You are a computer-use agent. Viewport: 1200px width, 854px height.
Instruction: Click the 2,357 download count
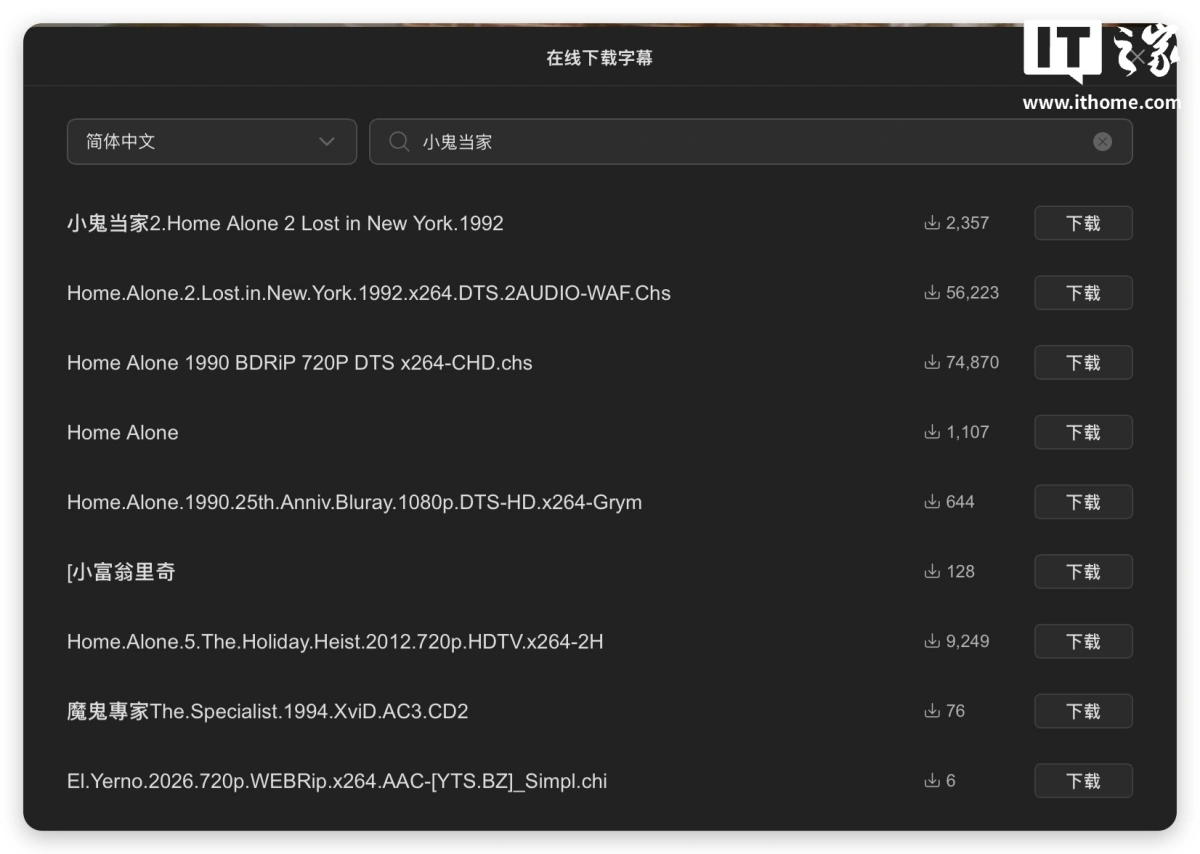[957, 223]
